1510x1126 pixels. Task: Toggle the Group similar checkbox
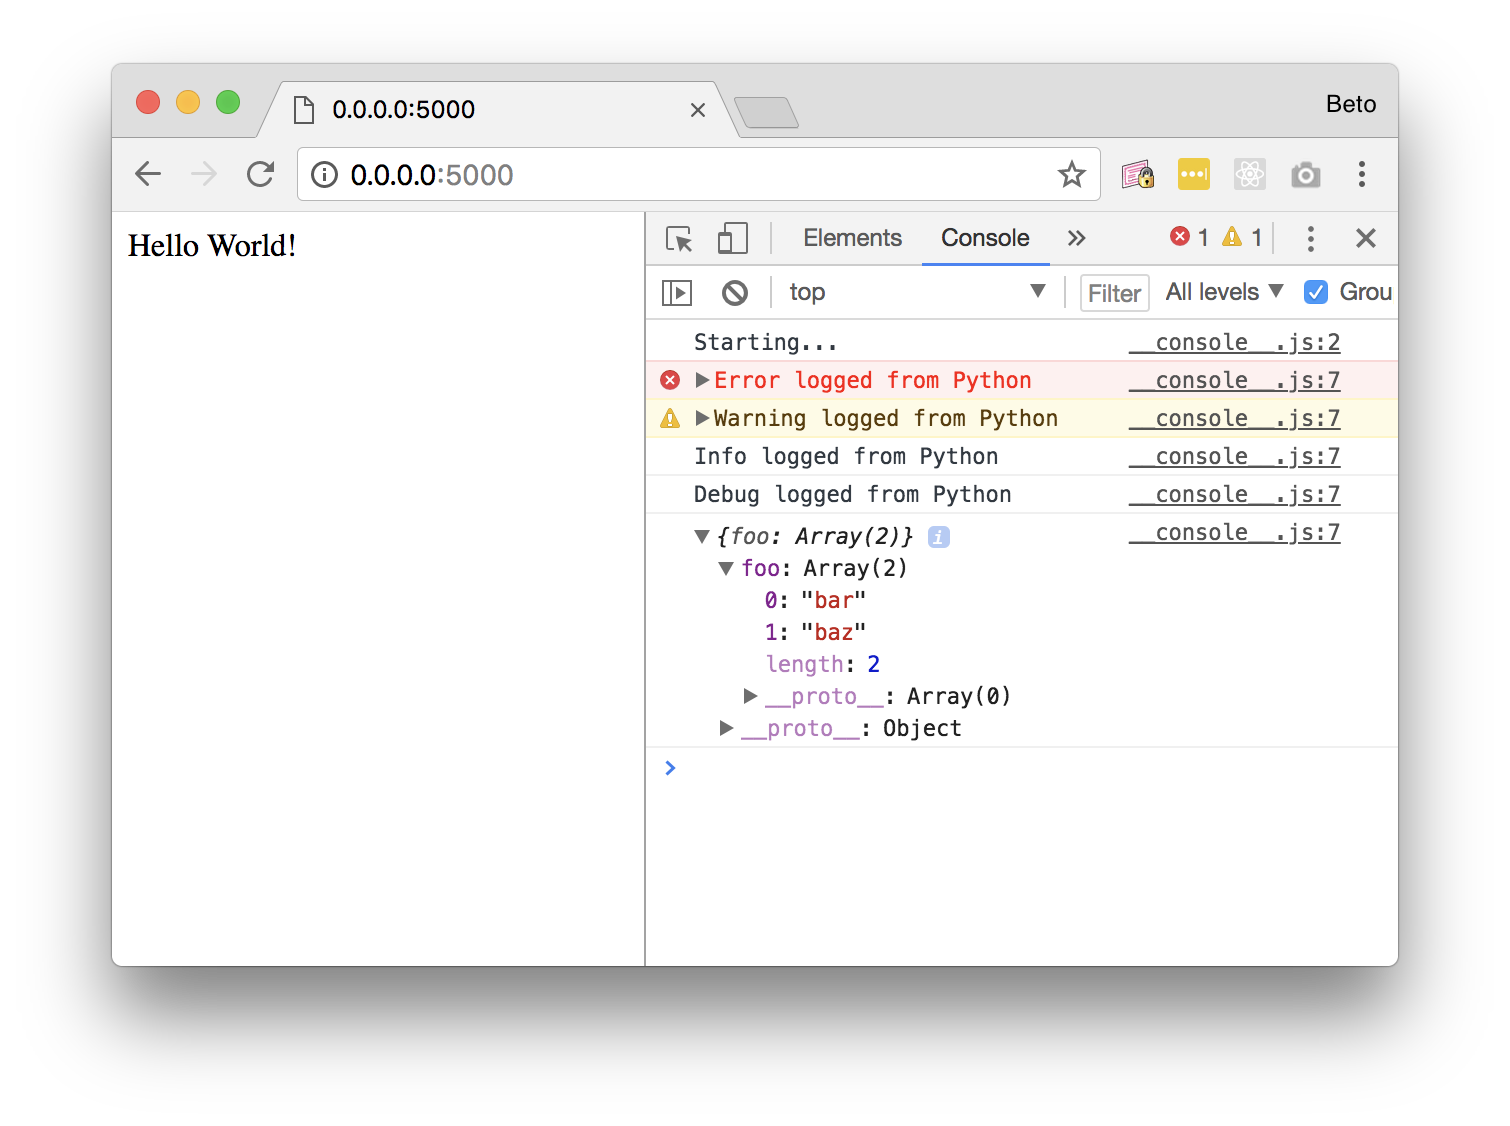pos(1316,292)
